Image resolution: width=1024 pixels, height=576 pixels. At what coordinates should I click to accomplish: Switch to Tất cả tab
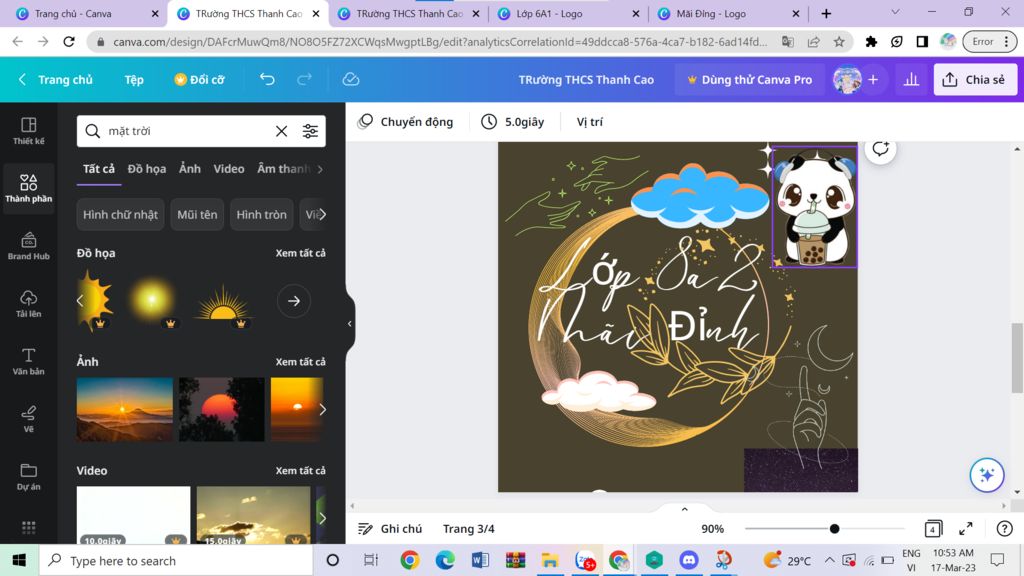[99, 168]
